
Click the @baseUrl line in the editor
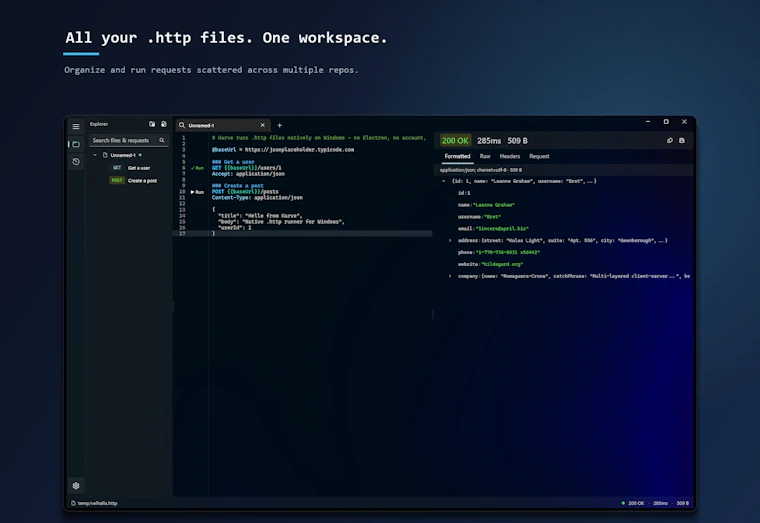coord(283,150)
